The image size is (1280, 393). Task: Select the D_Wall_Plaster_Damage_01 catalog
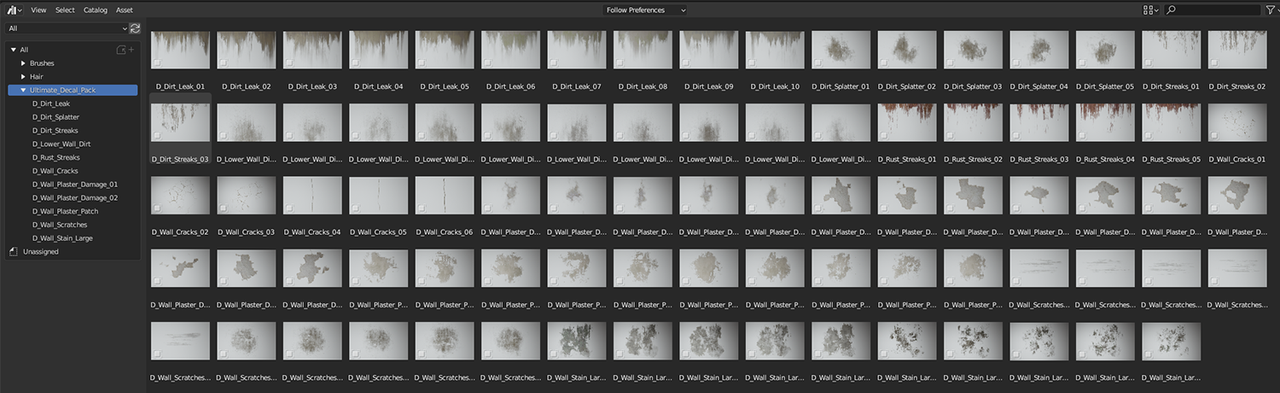(74, 184)
